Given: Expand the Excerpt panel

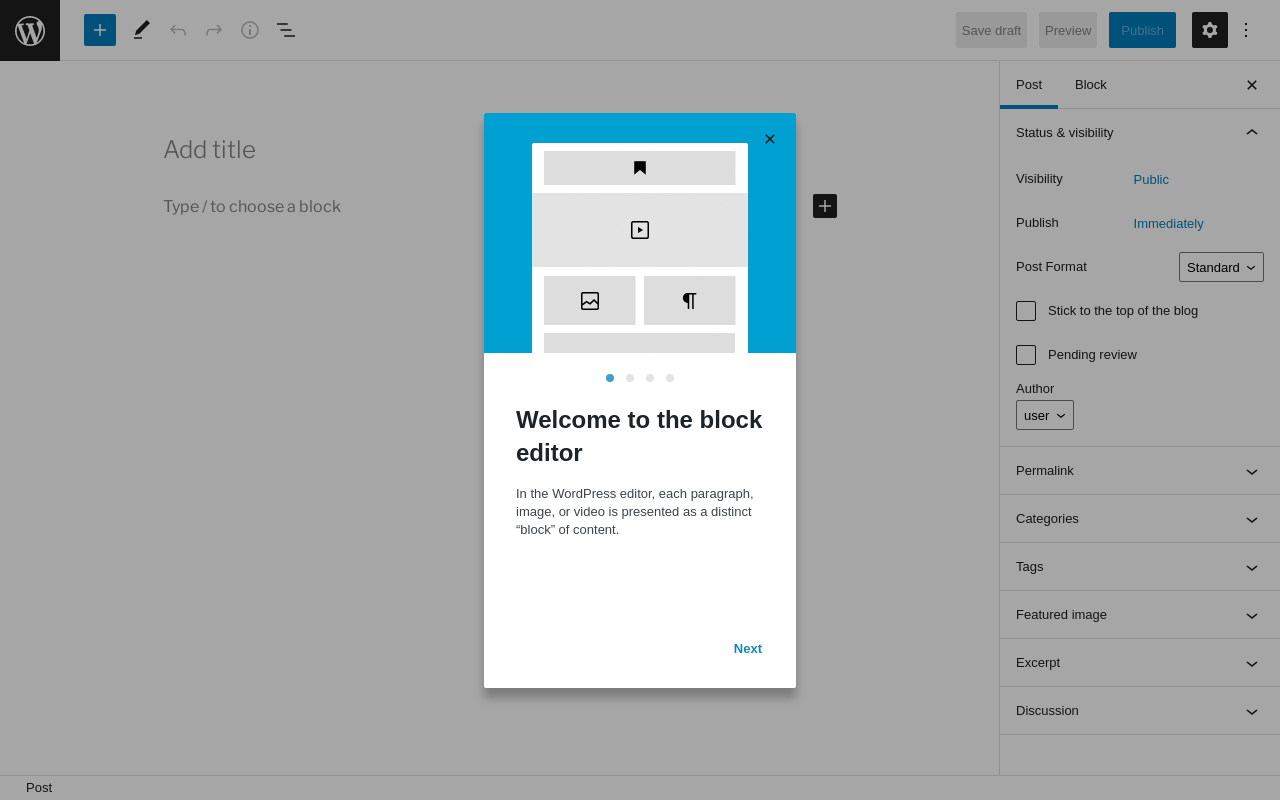Looking at the screenshot, I should pos(1140,663).
